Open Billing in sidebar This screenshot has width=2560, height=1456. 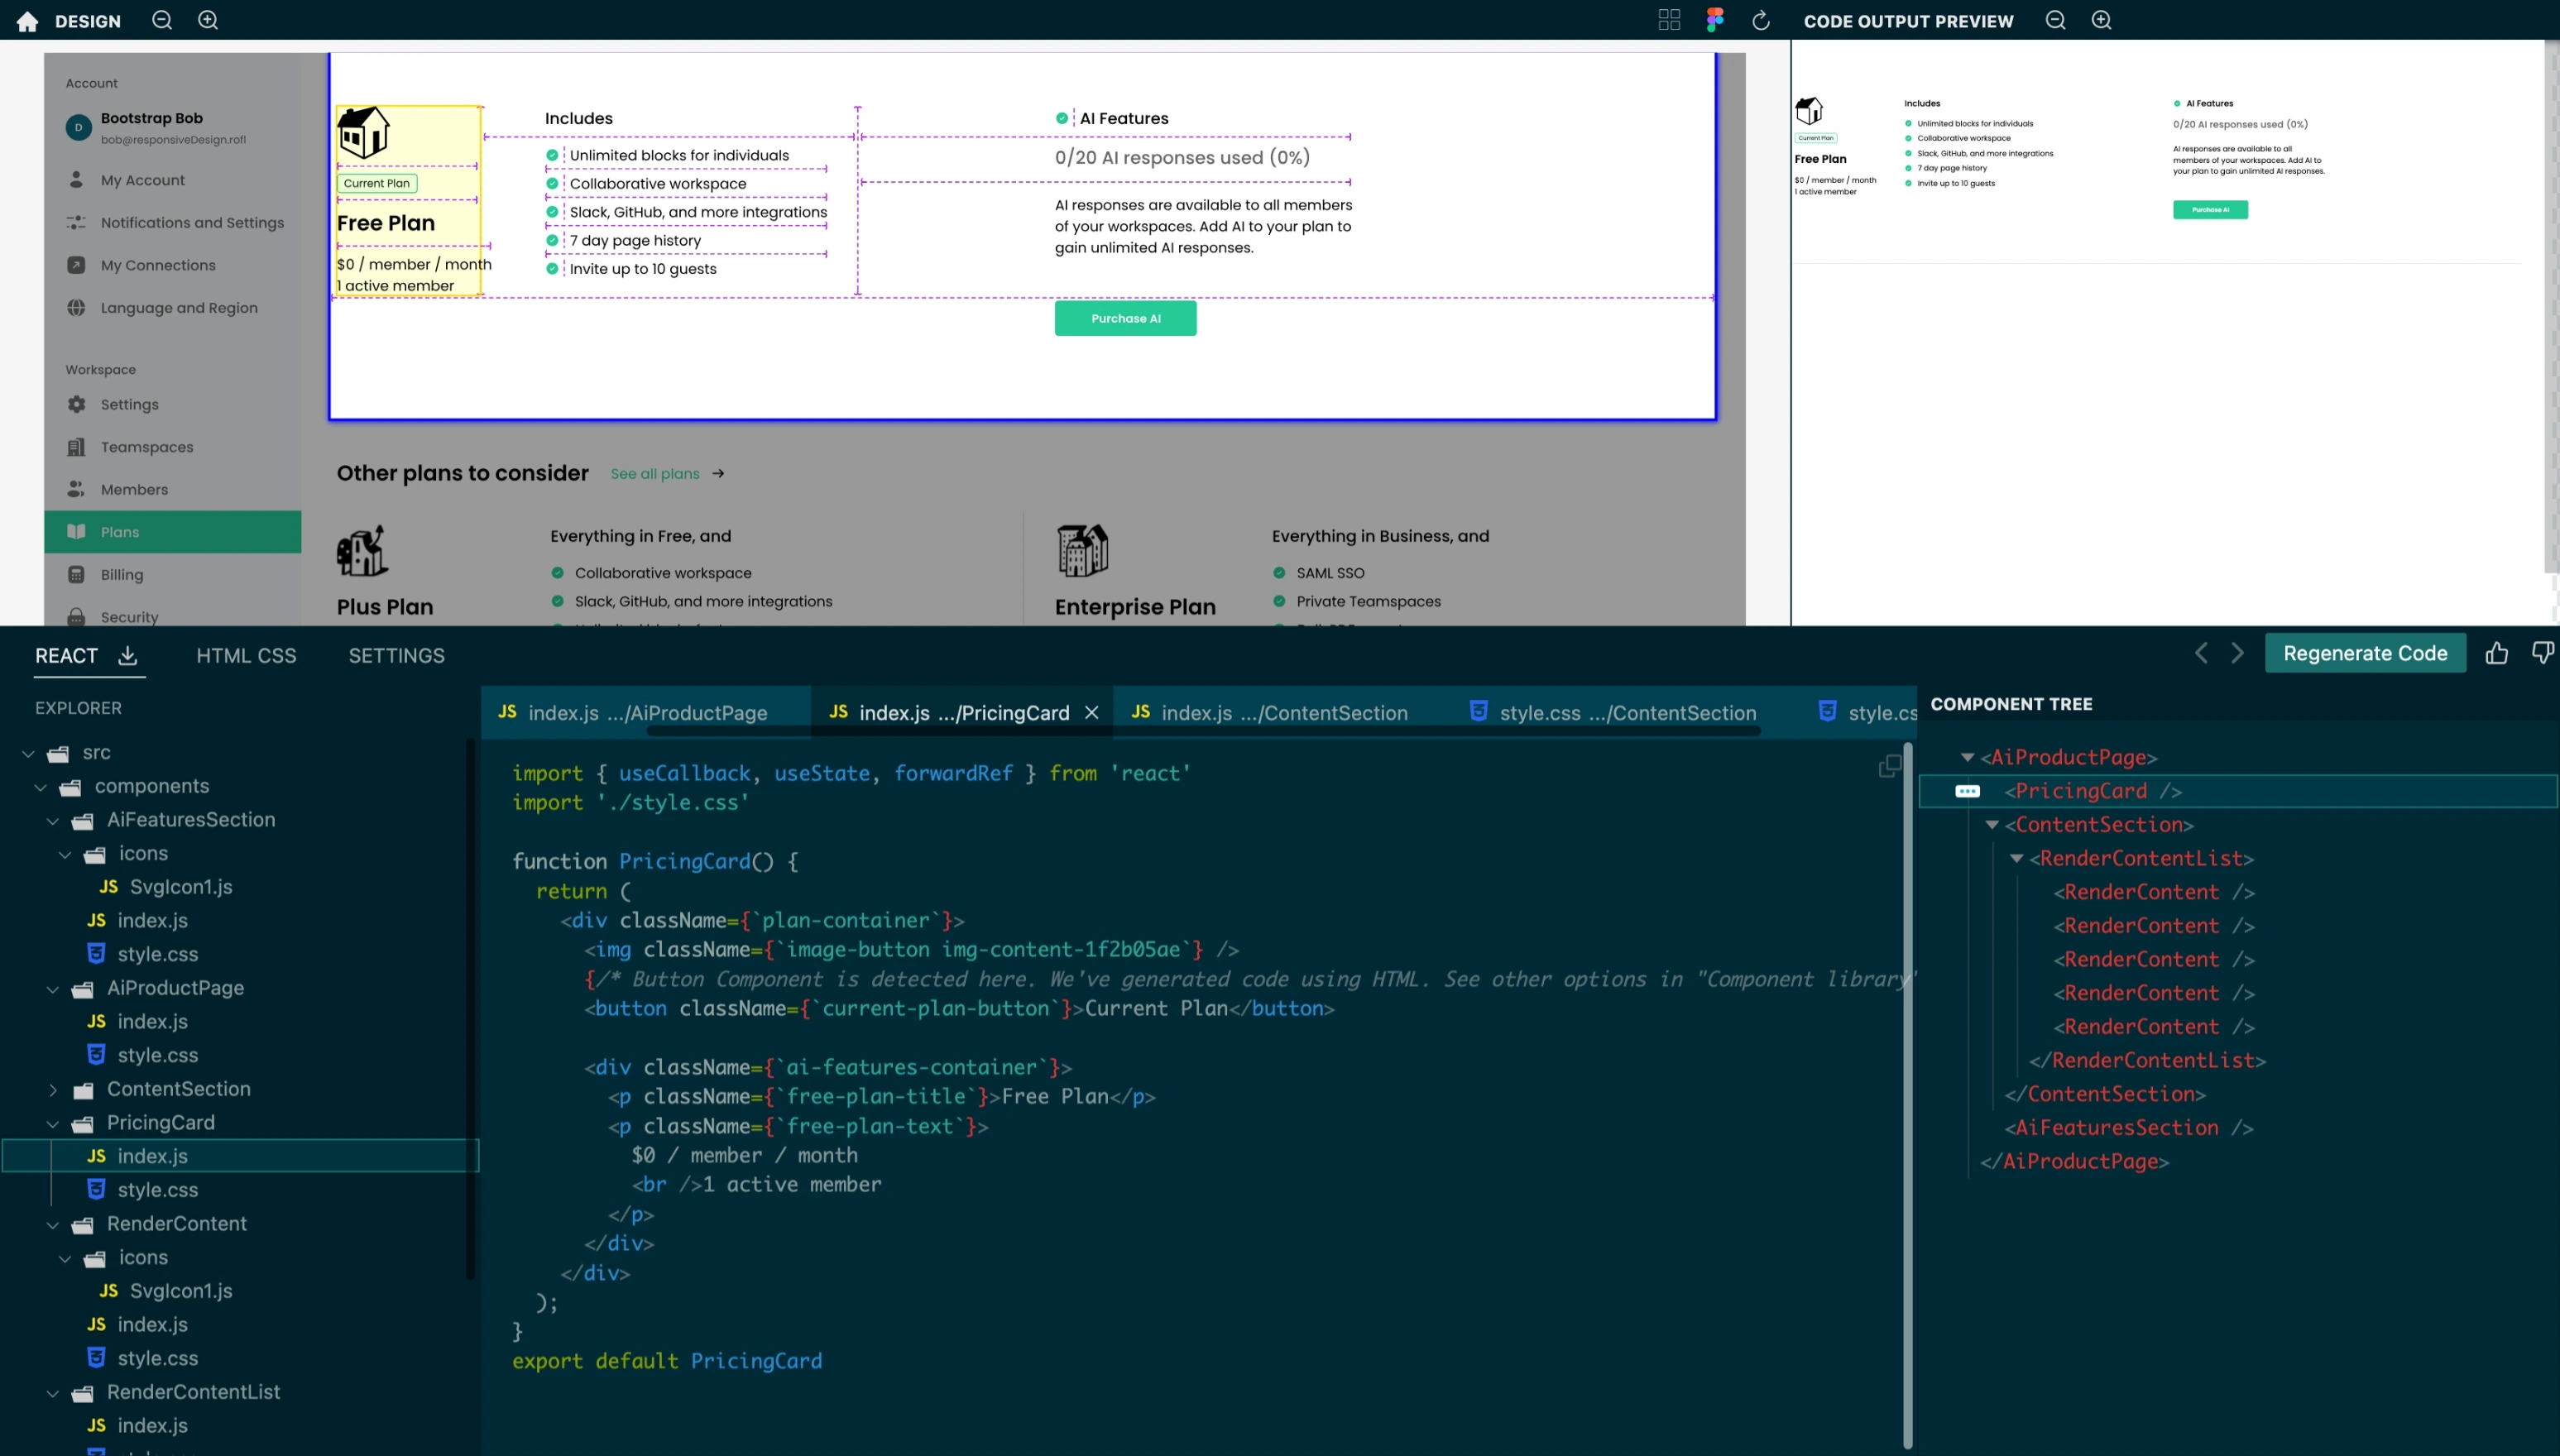[104, 574]
